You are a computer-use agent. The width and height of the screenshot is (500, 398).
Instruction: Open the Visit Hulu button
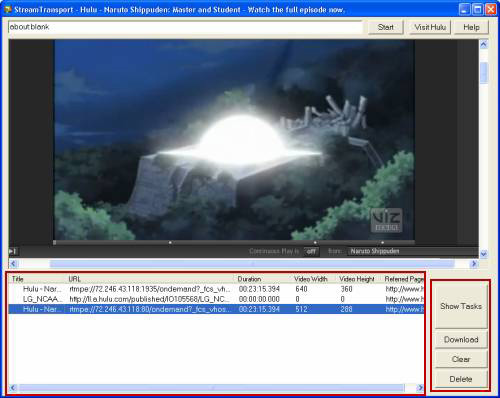(430, 27)
